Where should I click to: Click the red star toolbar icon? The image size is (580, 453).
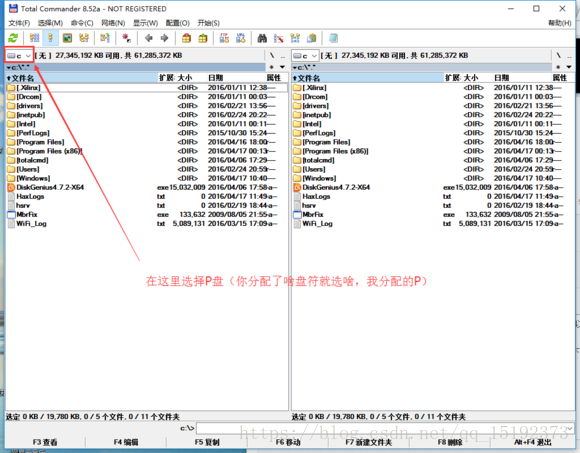tap(127, 38)
